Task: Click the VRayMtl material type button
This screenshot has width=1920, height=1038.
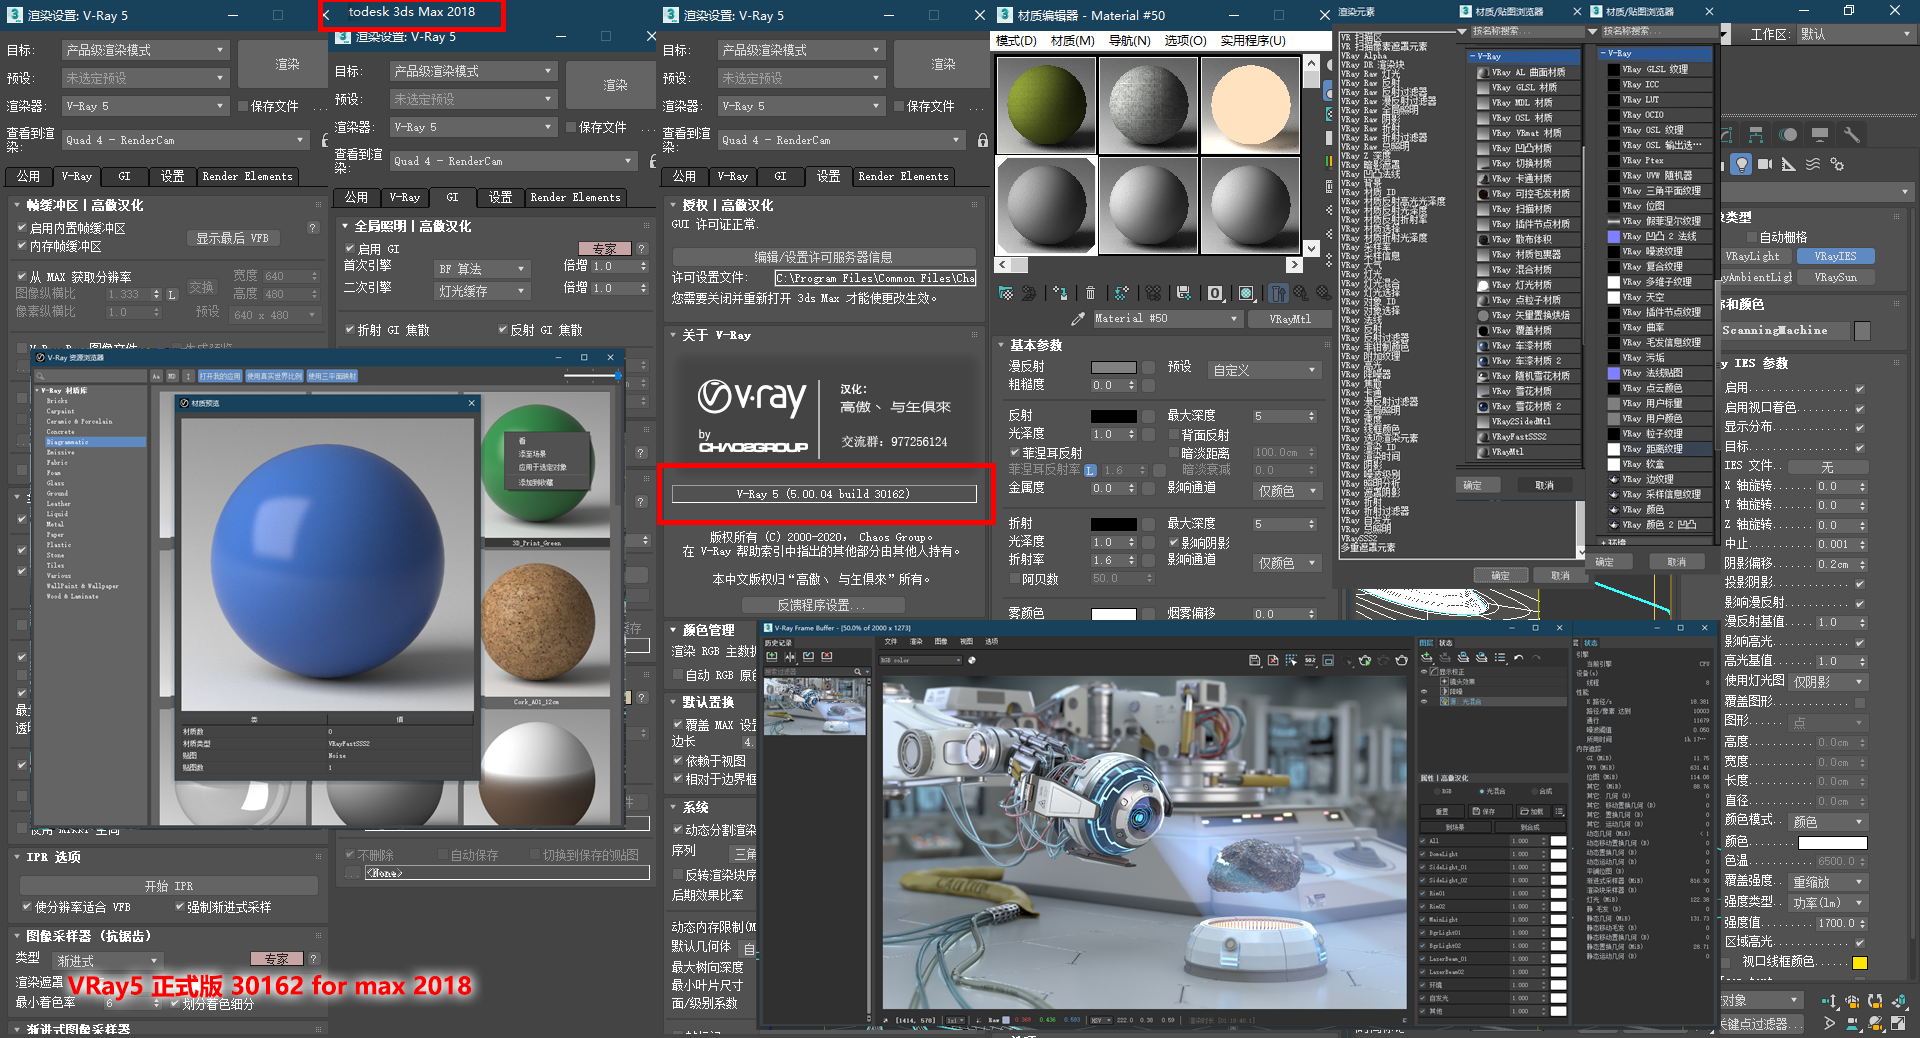Action: coord(1290,318)
